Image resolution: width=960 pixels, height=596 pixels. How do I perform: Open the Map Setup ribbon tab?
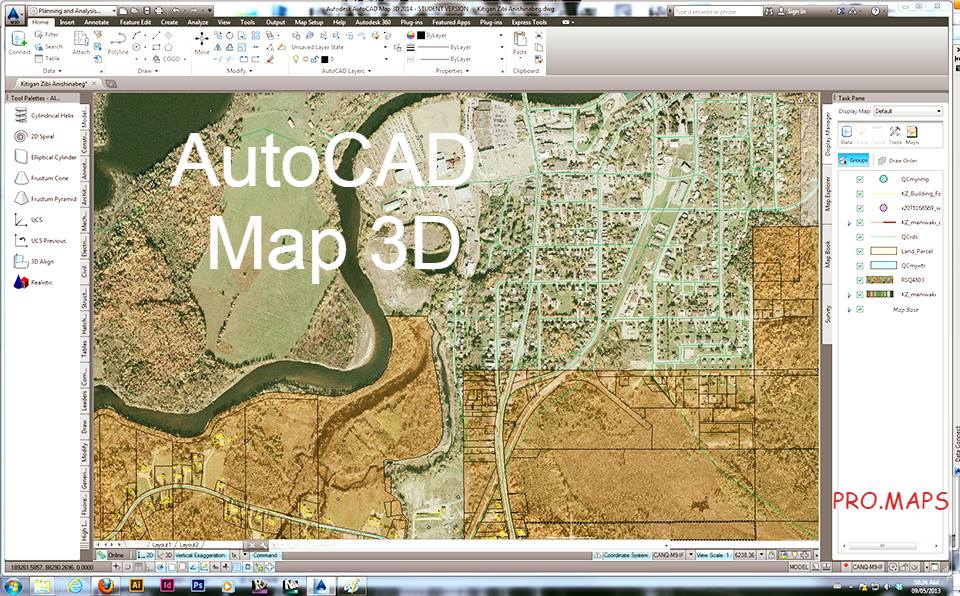click(x=309, y=22)
